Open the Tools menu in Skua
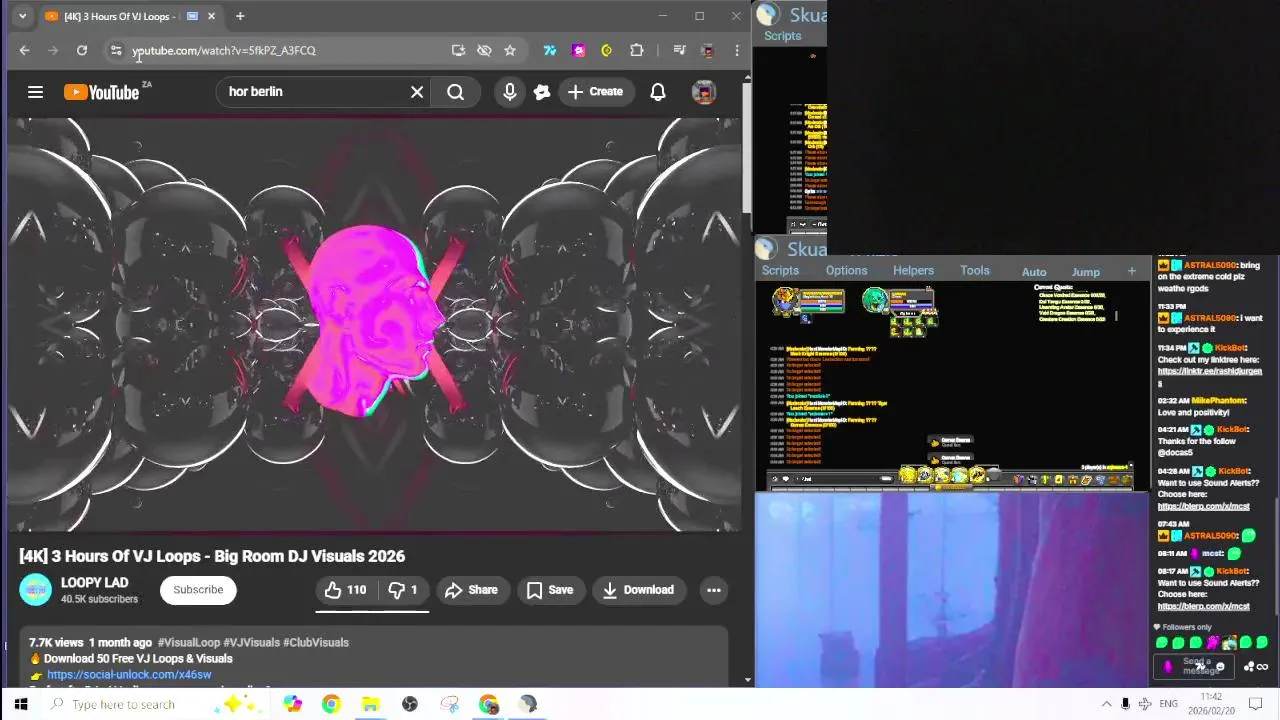The width and height of the screenshot is (1280, 720). (x=975, y=271)
